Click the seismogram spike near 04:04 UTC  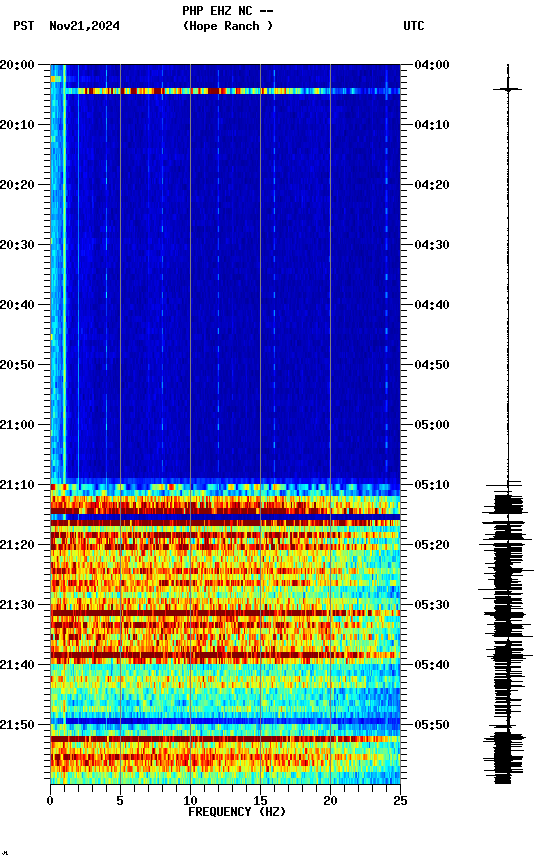pyautogui.click(x=507, y=89)
